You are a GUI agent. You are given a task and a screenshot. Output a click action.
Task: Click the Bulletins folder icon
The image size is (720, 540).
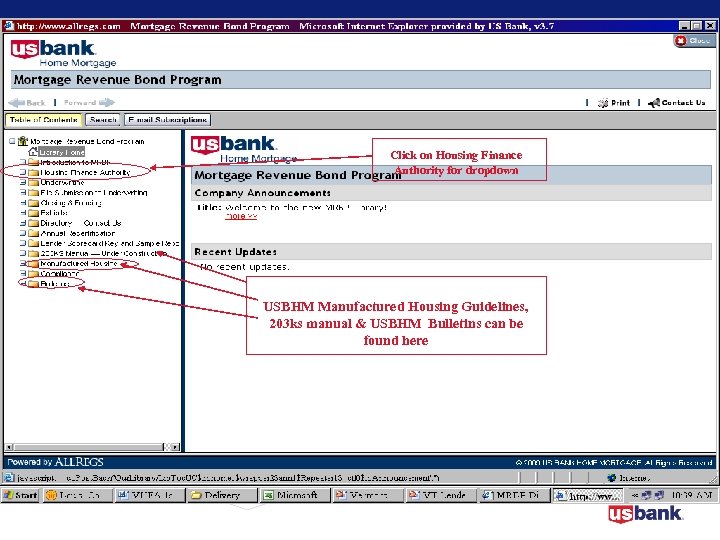tap(33, 284)
